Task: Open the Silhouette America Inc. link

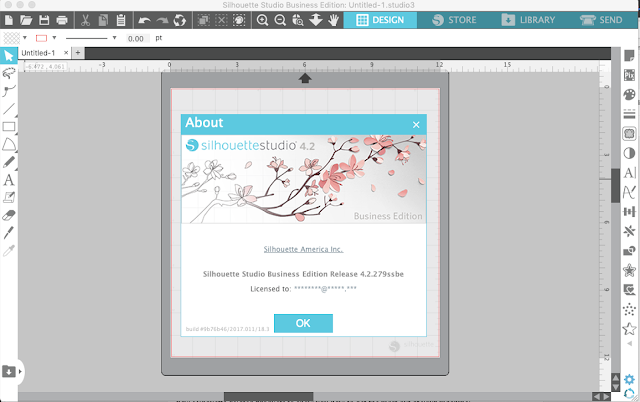Action: coord(303,249)
